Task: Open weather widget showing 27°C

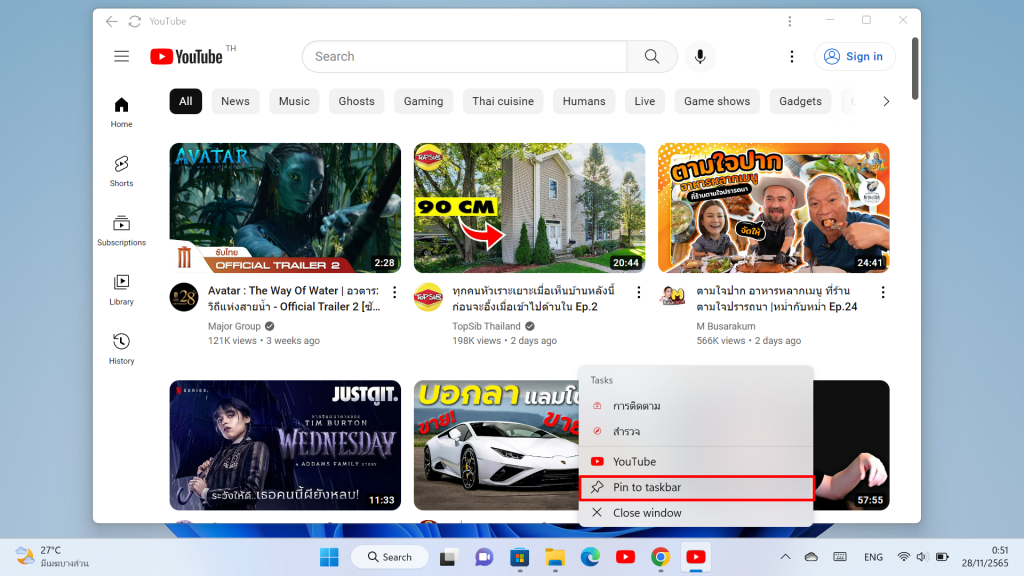Action: click(52, 556)
